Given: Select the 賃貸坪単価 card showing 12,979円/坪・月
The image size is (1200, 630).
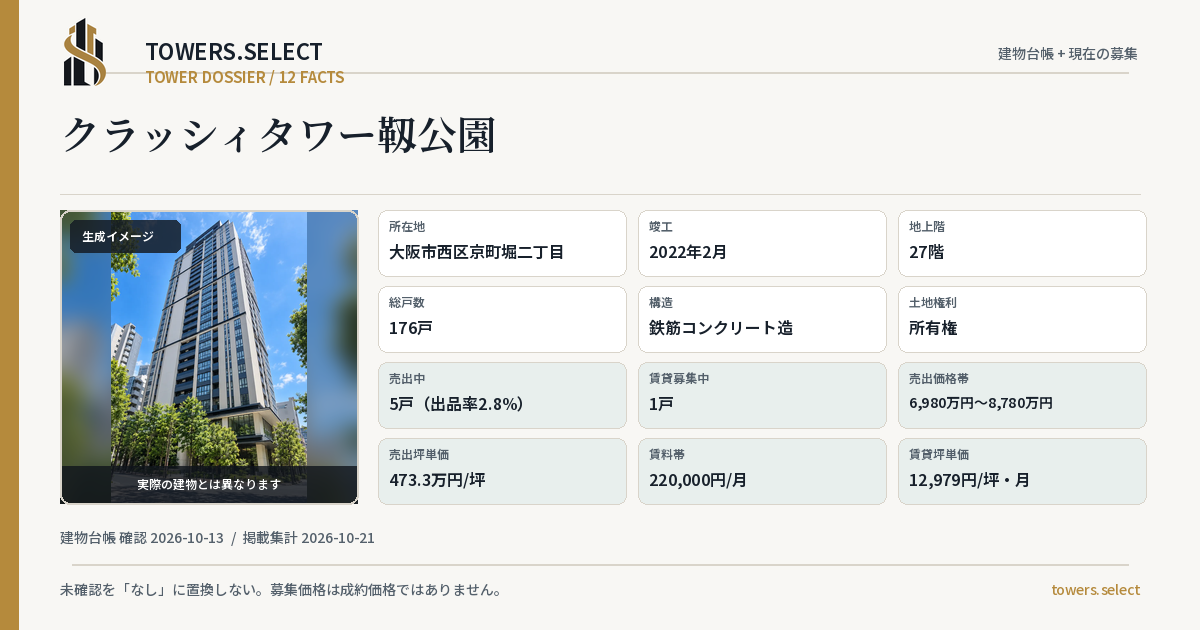Looking at the screenshot, I should (1022, 471).
